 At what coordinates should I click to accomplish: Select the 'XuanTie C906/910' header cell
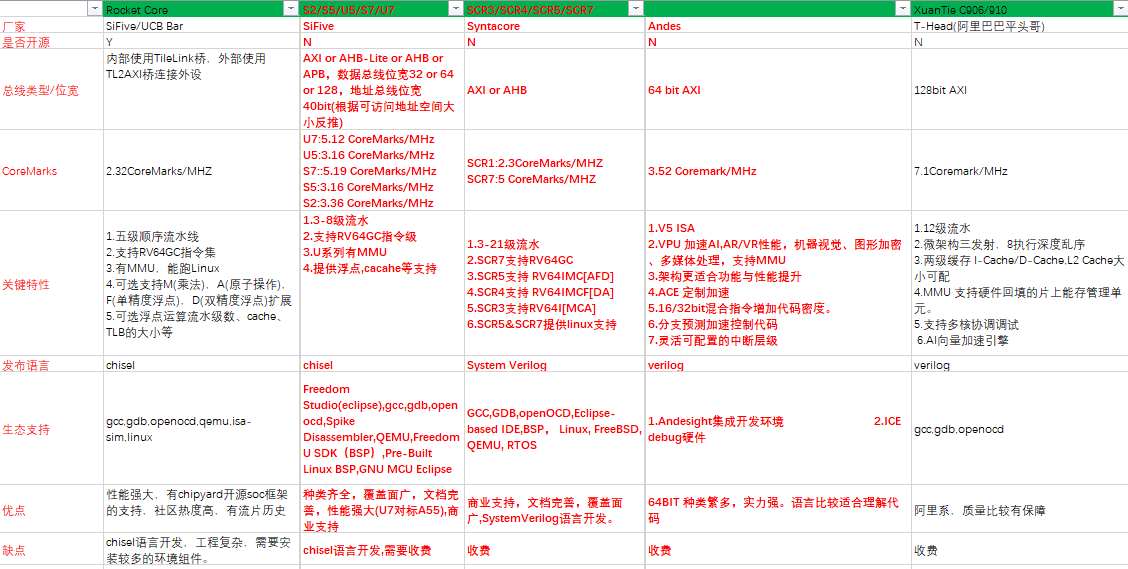(x=1019, y=9)
